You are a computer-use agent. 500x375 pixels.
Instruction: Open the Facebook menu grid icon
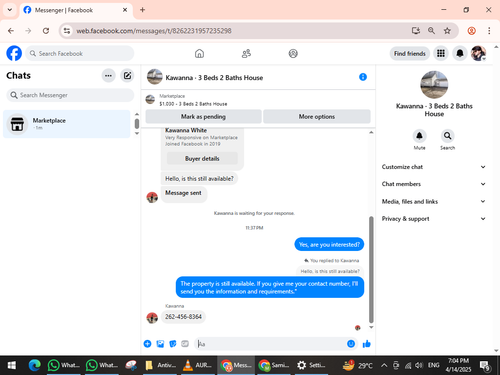pyautogui.click(x=441, y=53)
